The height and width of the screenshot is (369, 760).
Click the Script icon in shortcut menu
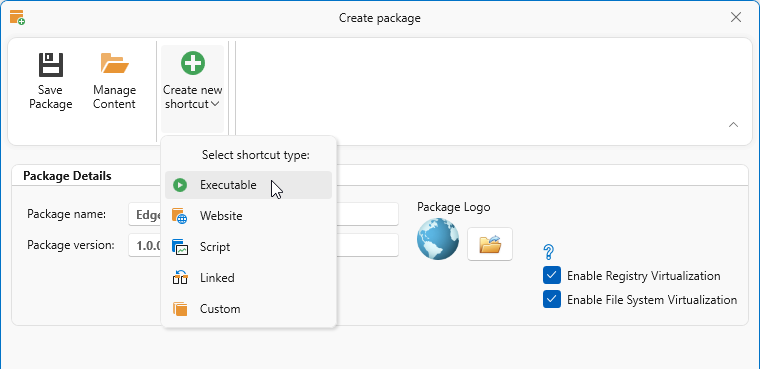coord(180,247)
